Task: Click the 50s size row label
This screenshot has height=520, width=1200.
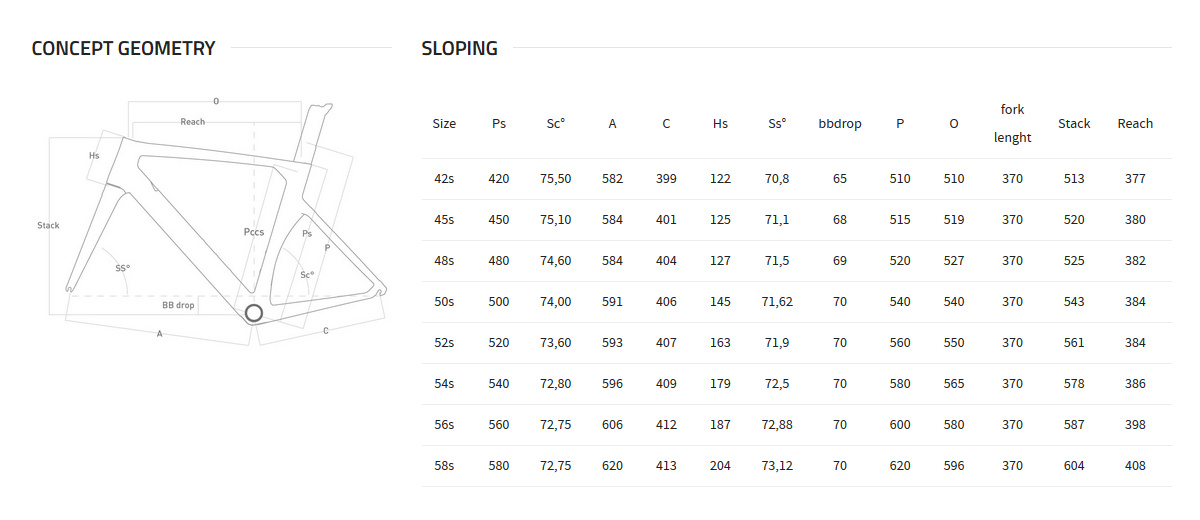Action: (444, 302)
